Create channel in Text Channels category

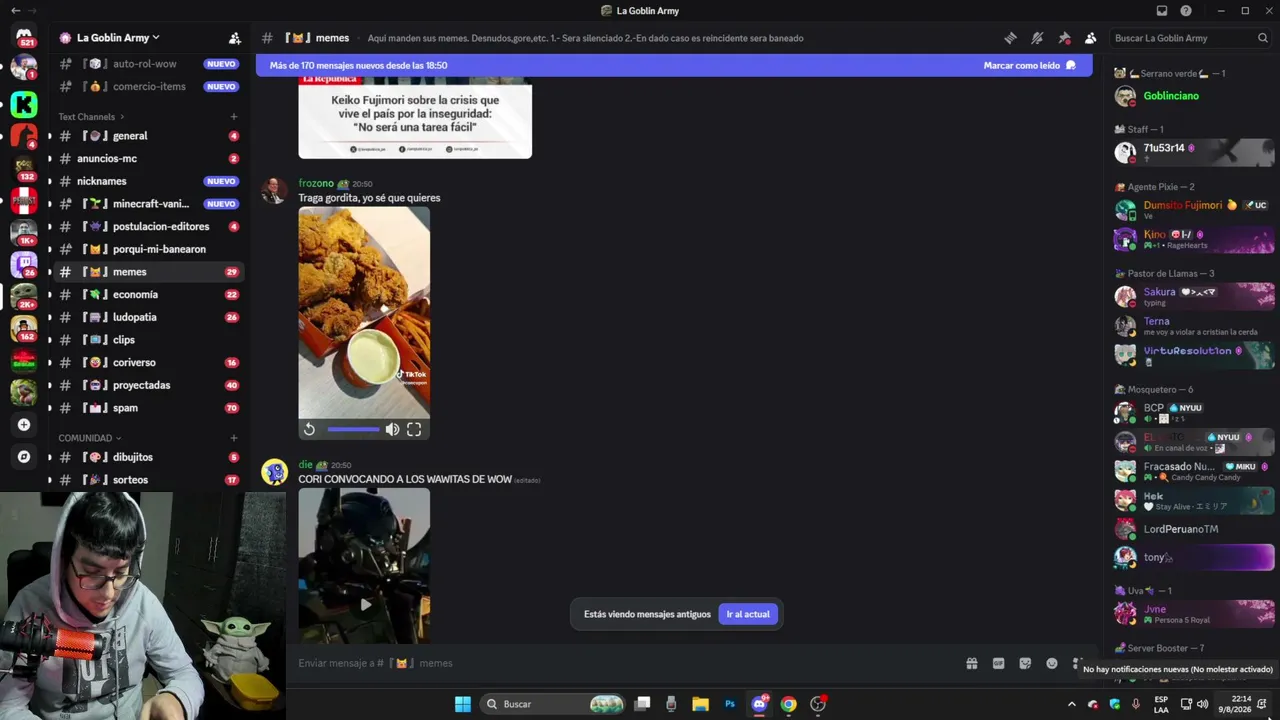point(234,117)
